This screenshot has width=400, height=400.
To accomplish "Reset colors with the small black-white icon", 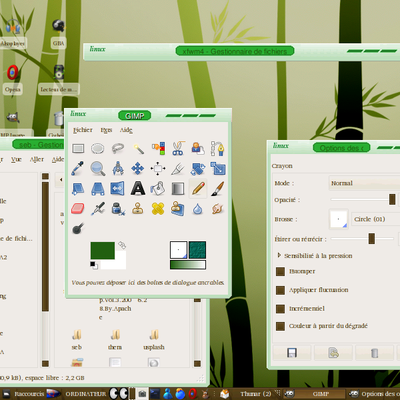I will tap(93, 265).
